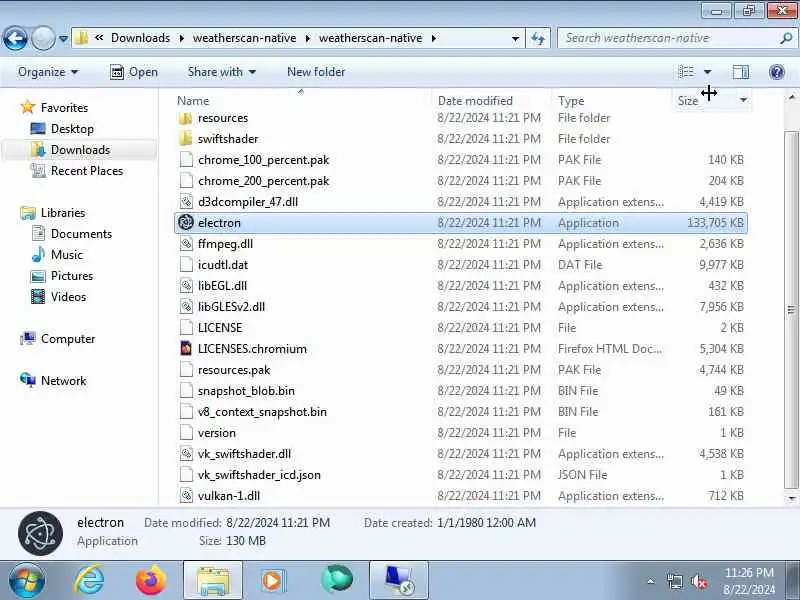This screenshot has width=800, height=600.
Task: Select Desktop in the navigation pane
Action: pos(72,129)
